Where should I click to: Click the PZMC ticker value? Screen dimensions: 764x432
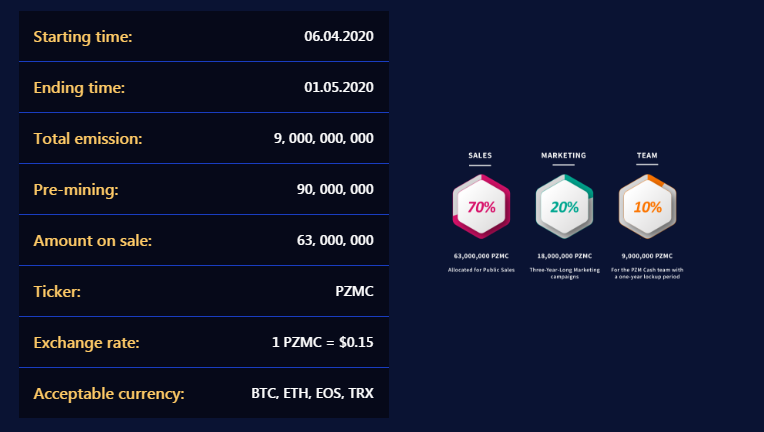click(x=354, y=291)
